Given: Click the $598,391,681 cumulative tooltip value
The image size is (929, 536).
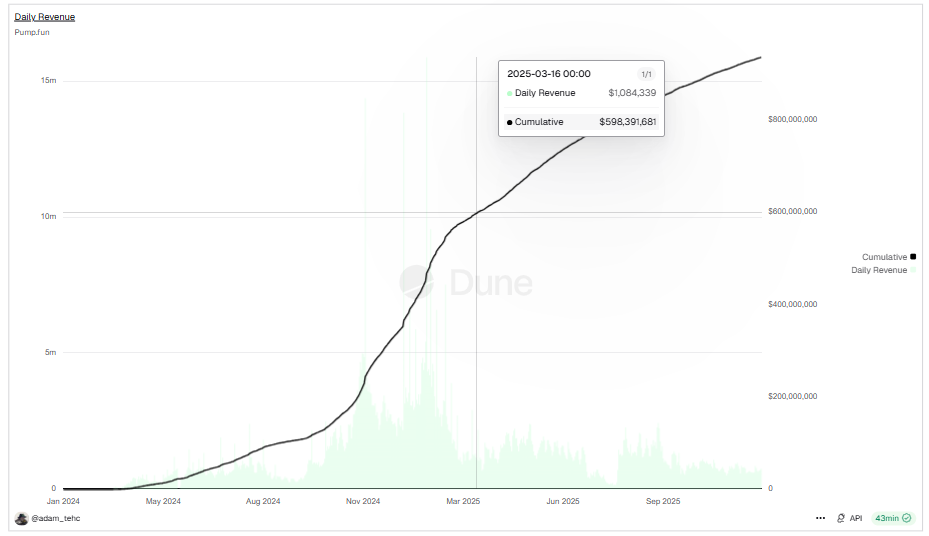Looking at the screenshot, I should click(627, 122).
